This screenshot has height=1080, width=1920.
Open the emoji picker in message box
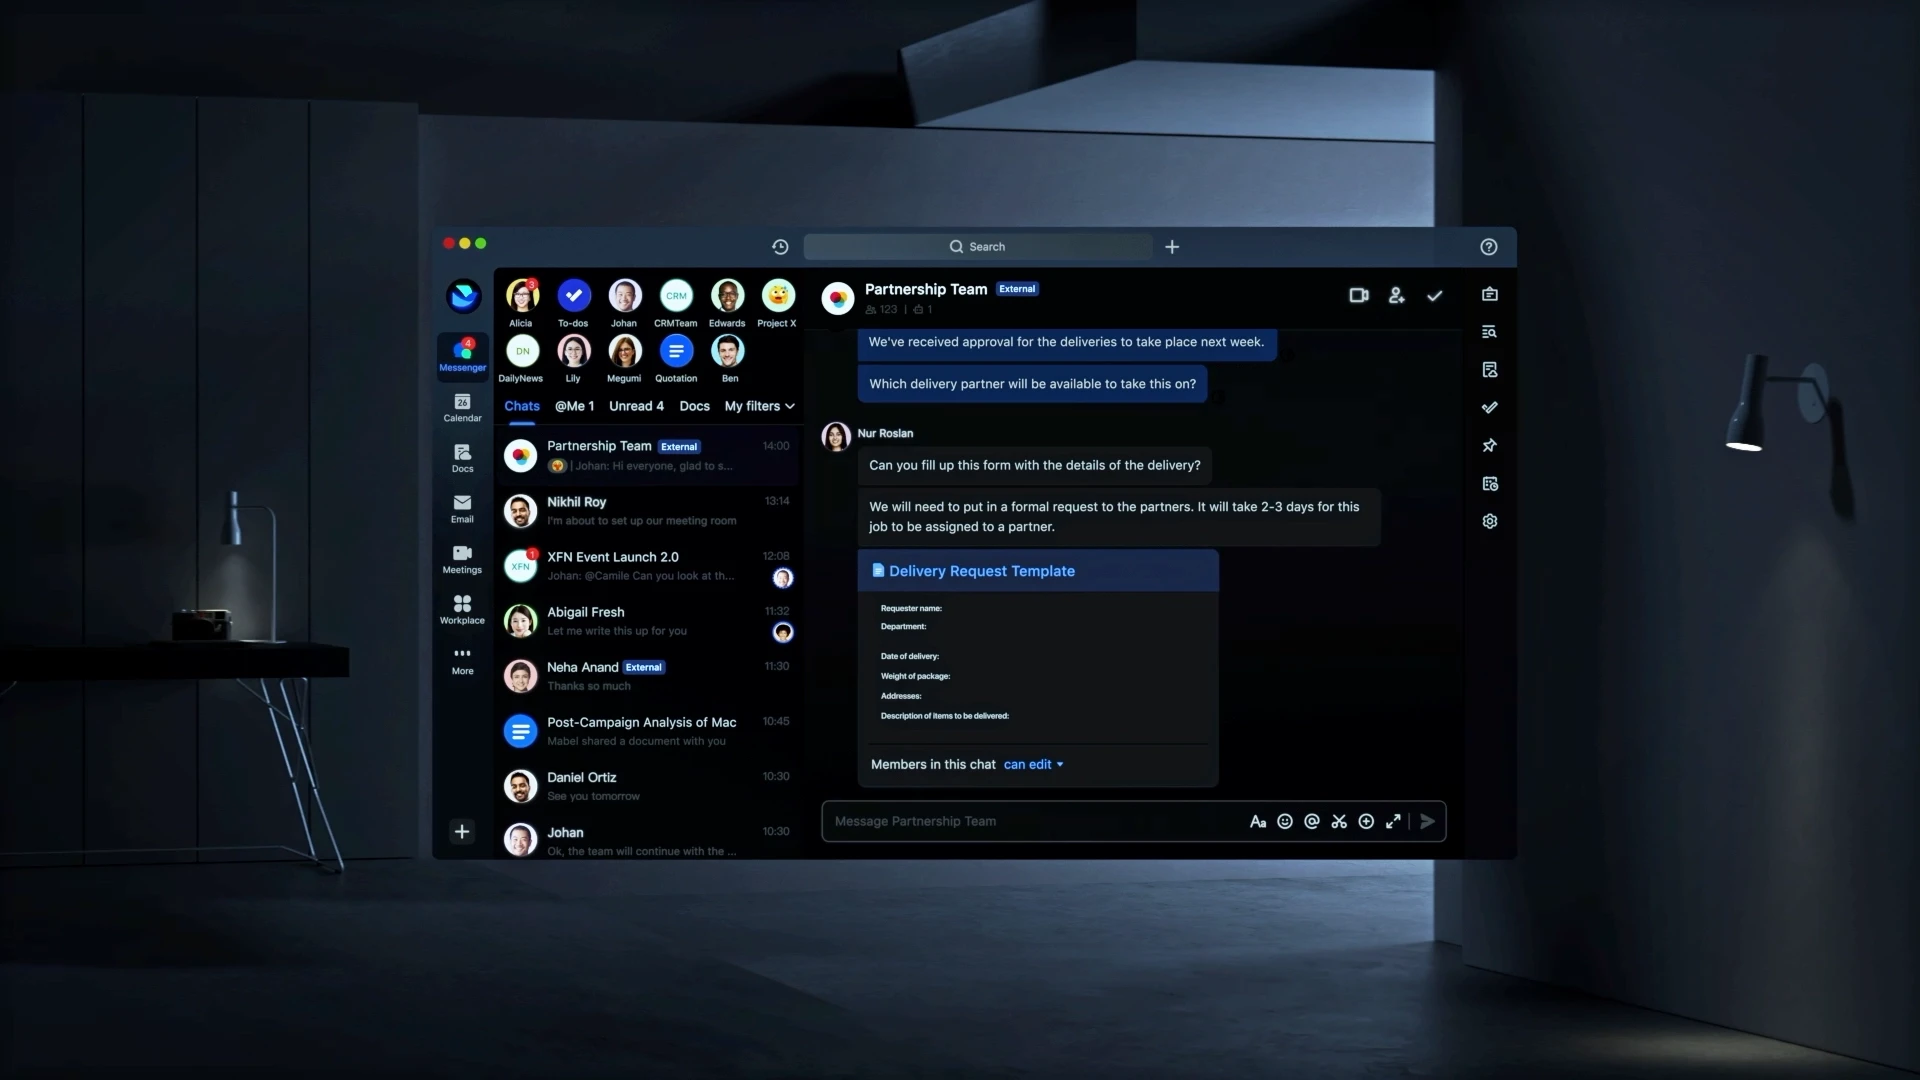pyautogui.click(x=1285, y=821)
